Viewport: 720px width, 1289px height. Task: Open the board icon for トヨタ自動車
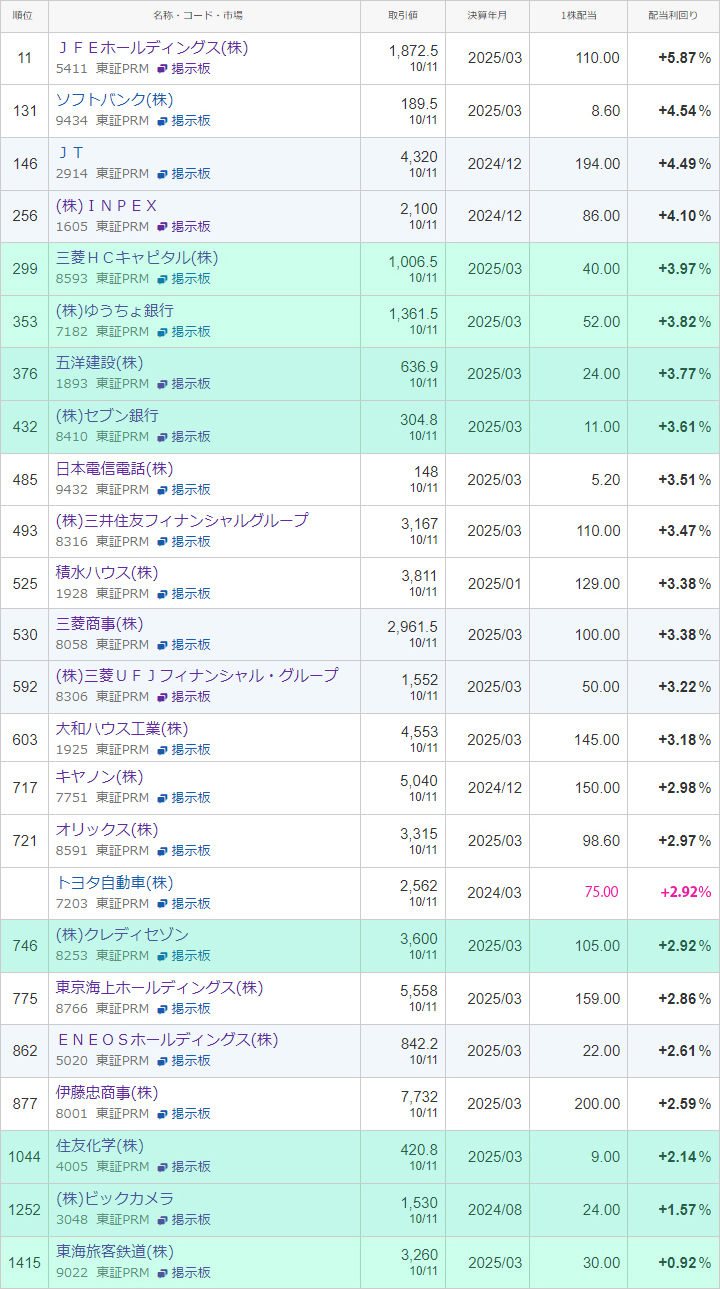pos(162,903)
